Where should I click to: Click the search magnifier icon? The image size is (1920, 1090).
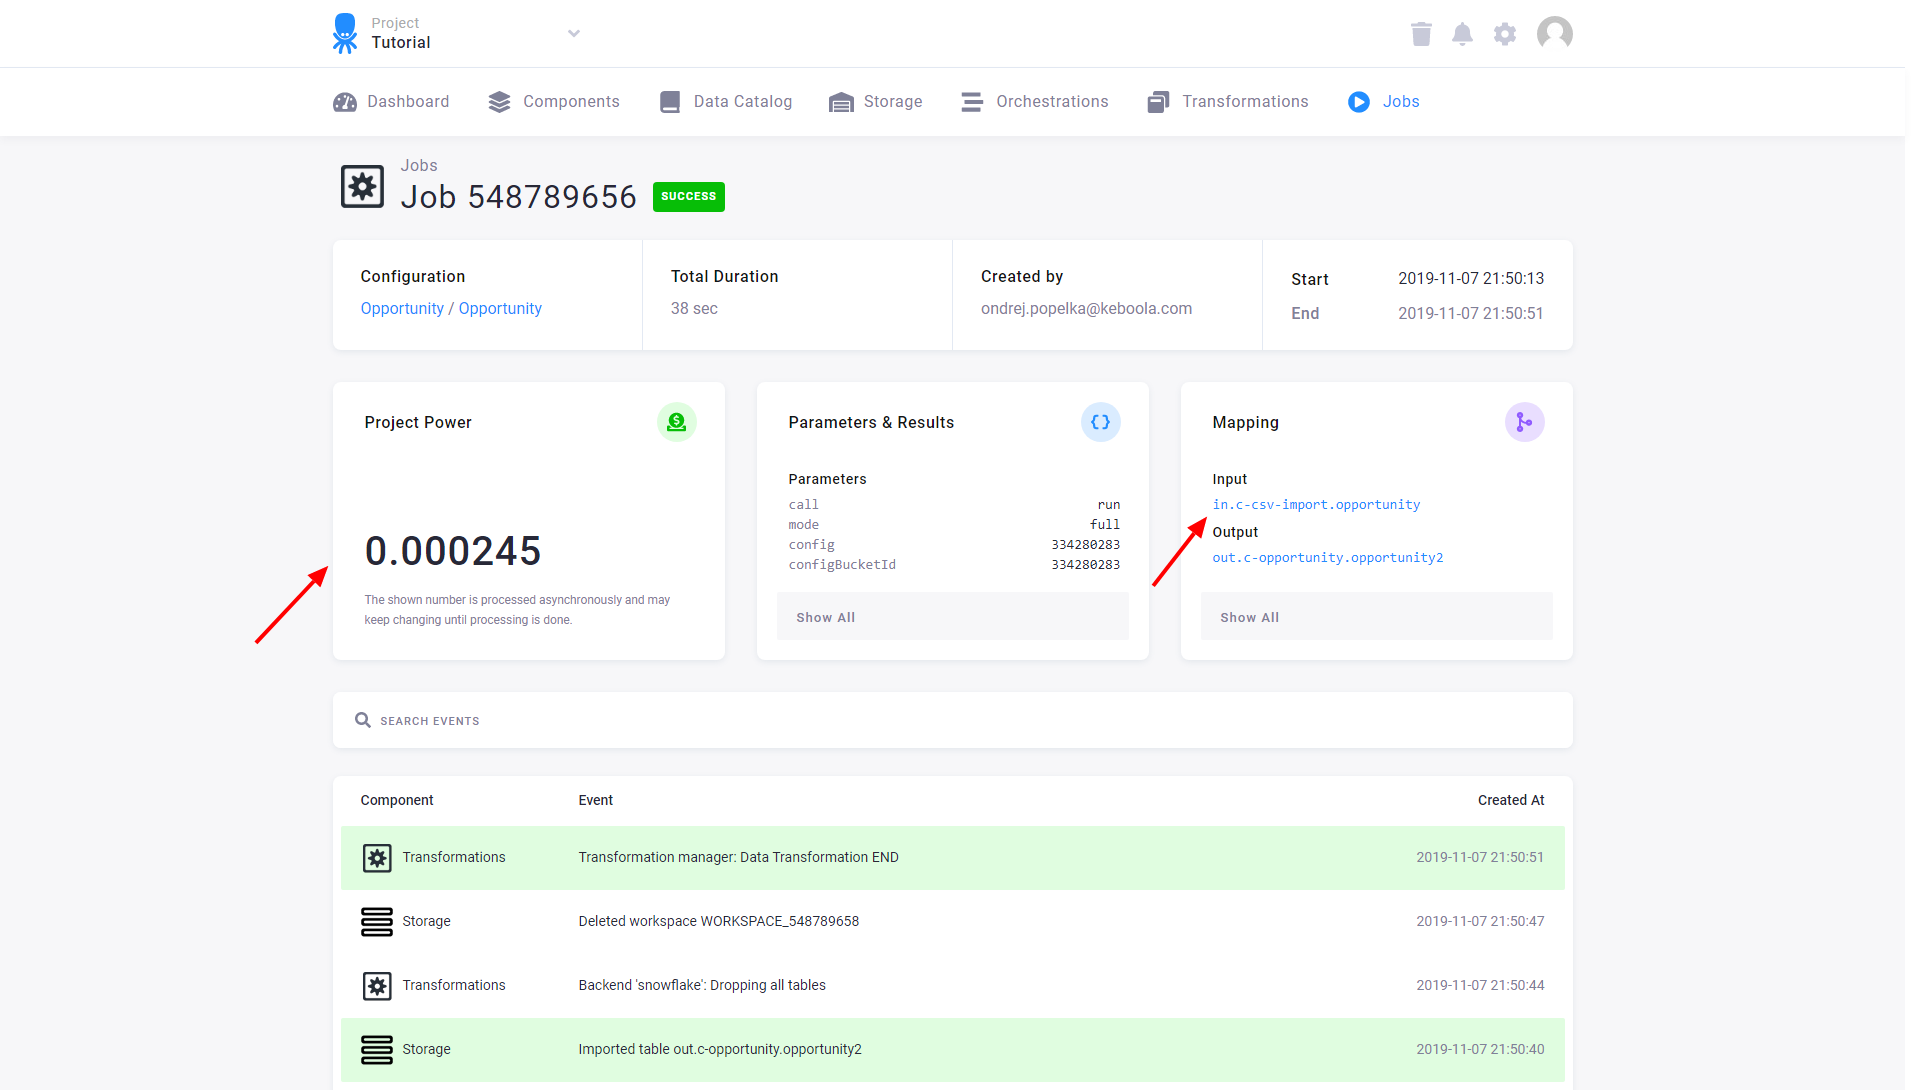pos(363,720)
